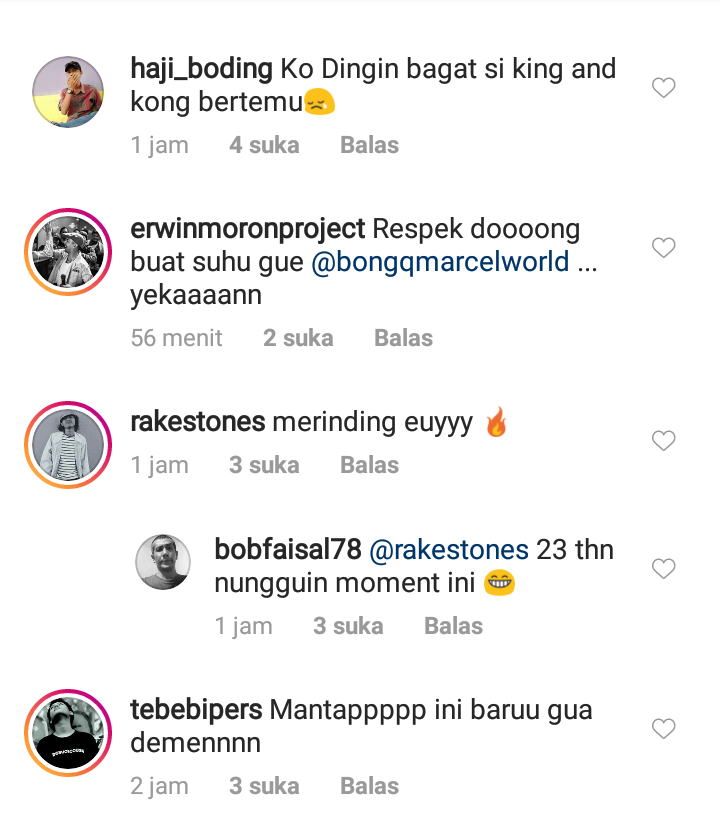This screenshot has height=823, width=720.
Task: Open the erwinmoronproject username
Action: (248, 229)
